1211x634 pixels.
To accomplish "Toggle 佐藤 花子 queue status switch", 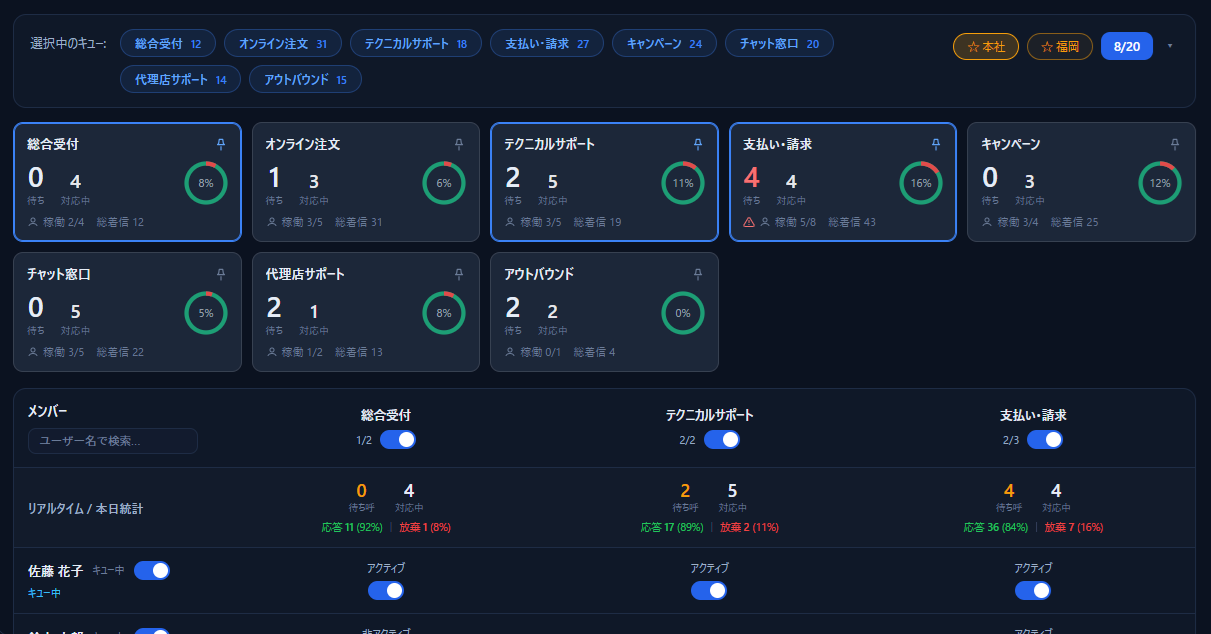I will pos(152,570).
